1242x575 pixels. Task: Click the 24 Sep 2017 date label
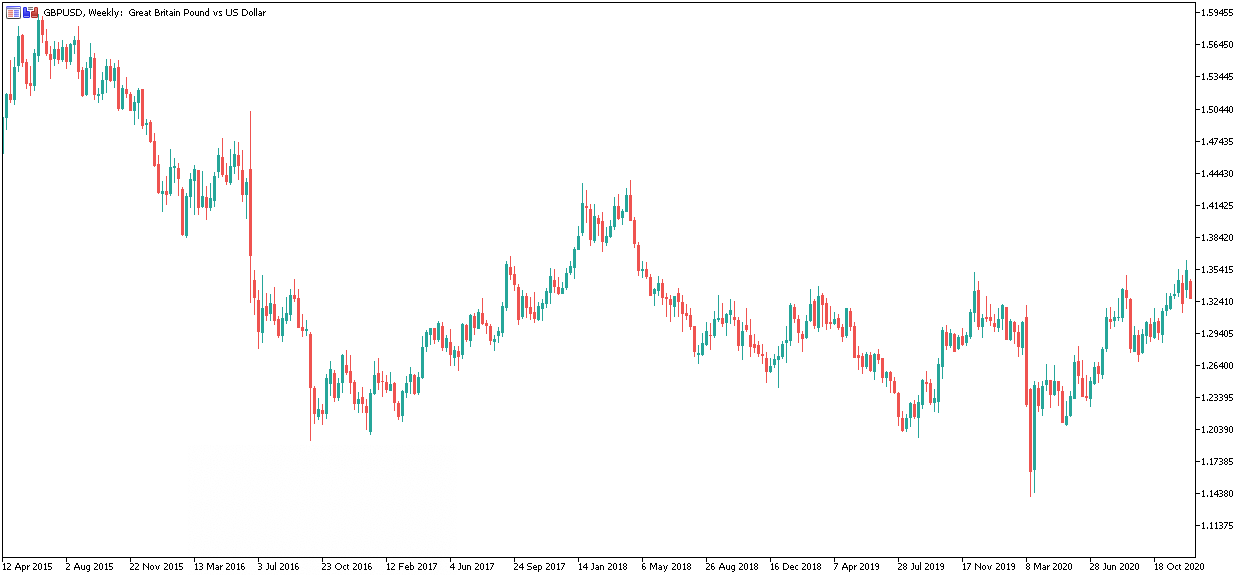(x=539, y=566)
